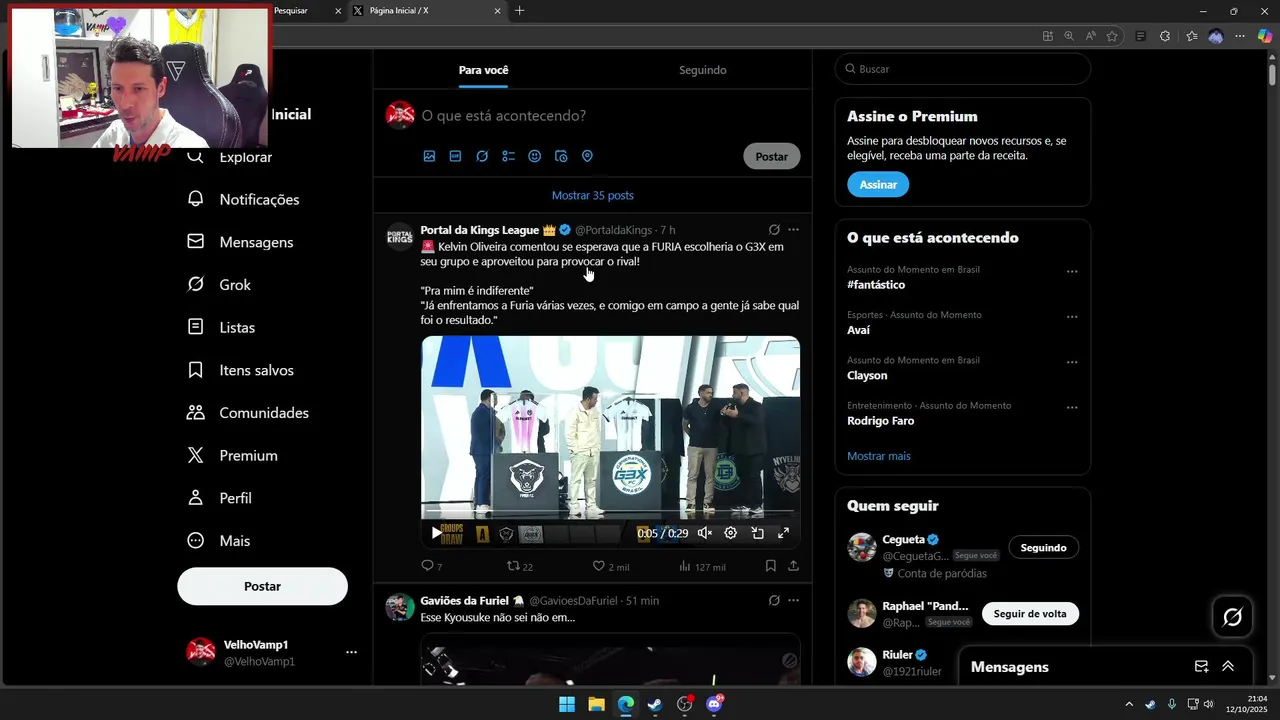The width and height of the screenshot is (1280, 720).
Task: Click the page vertical scrollbar
Action: 1272,74
